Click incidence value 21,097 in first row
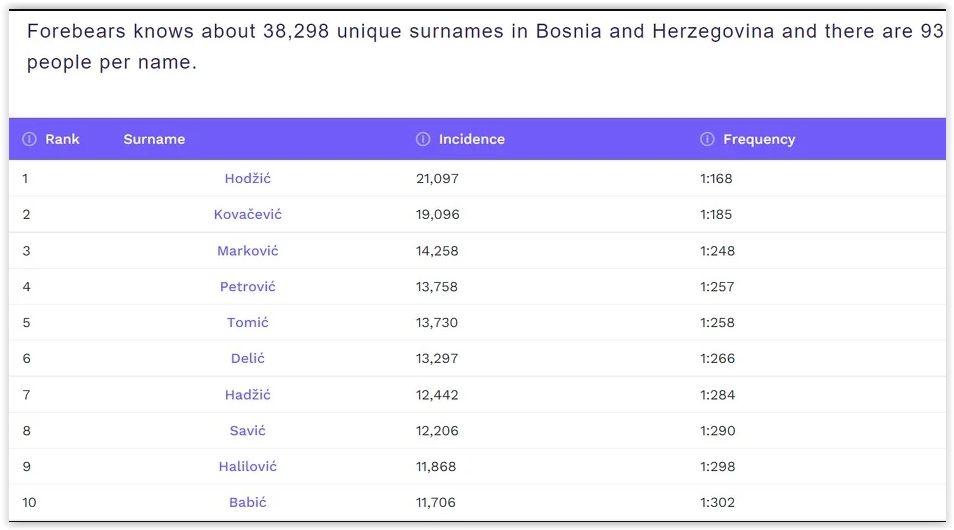The height and width of the screenshot is (530, 954). [x=437, y=178]
